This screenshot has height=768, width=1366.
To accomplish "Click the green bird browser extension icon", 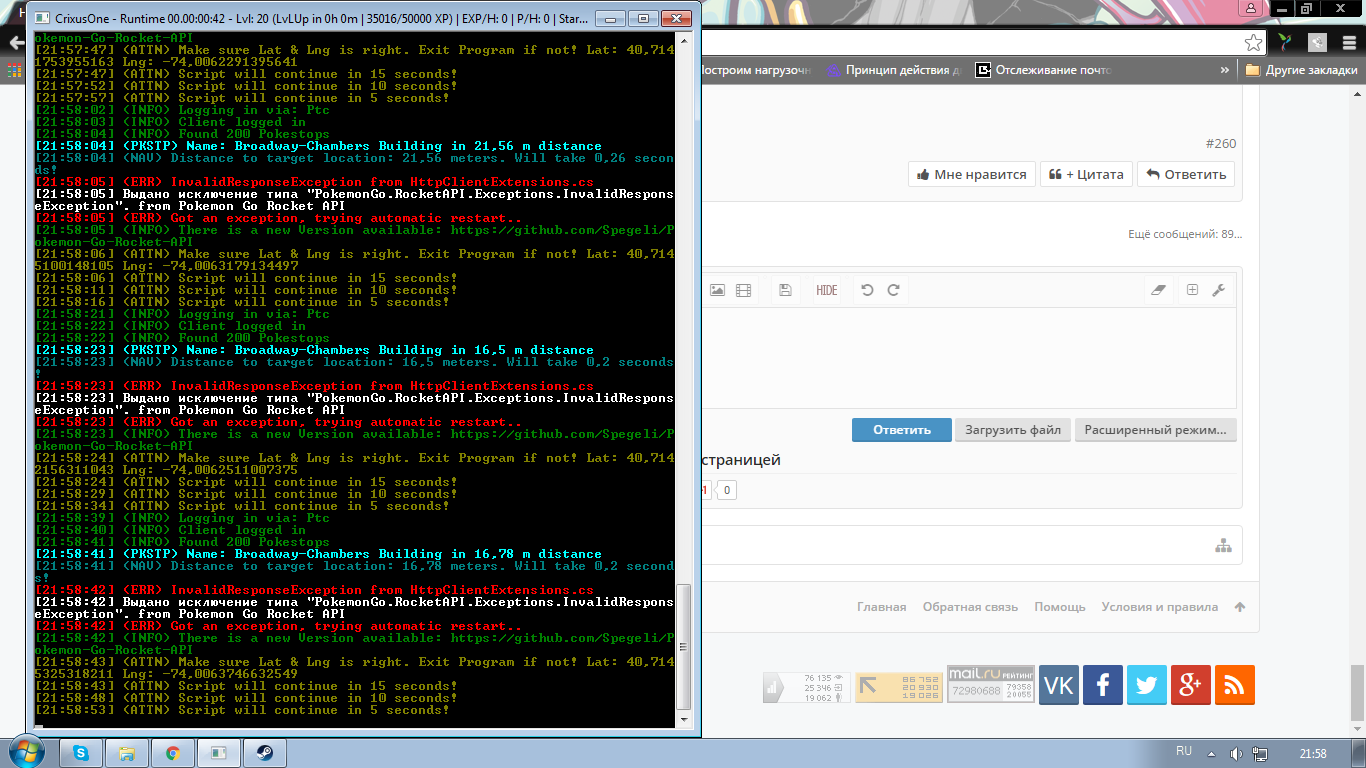I will 1286,43.
